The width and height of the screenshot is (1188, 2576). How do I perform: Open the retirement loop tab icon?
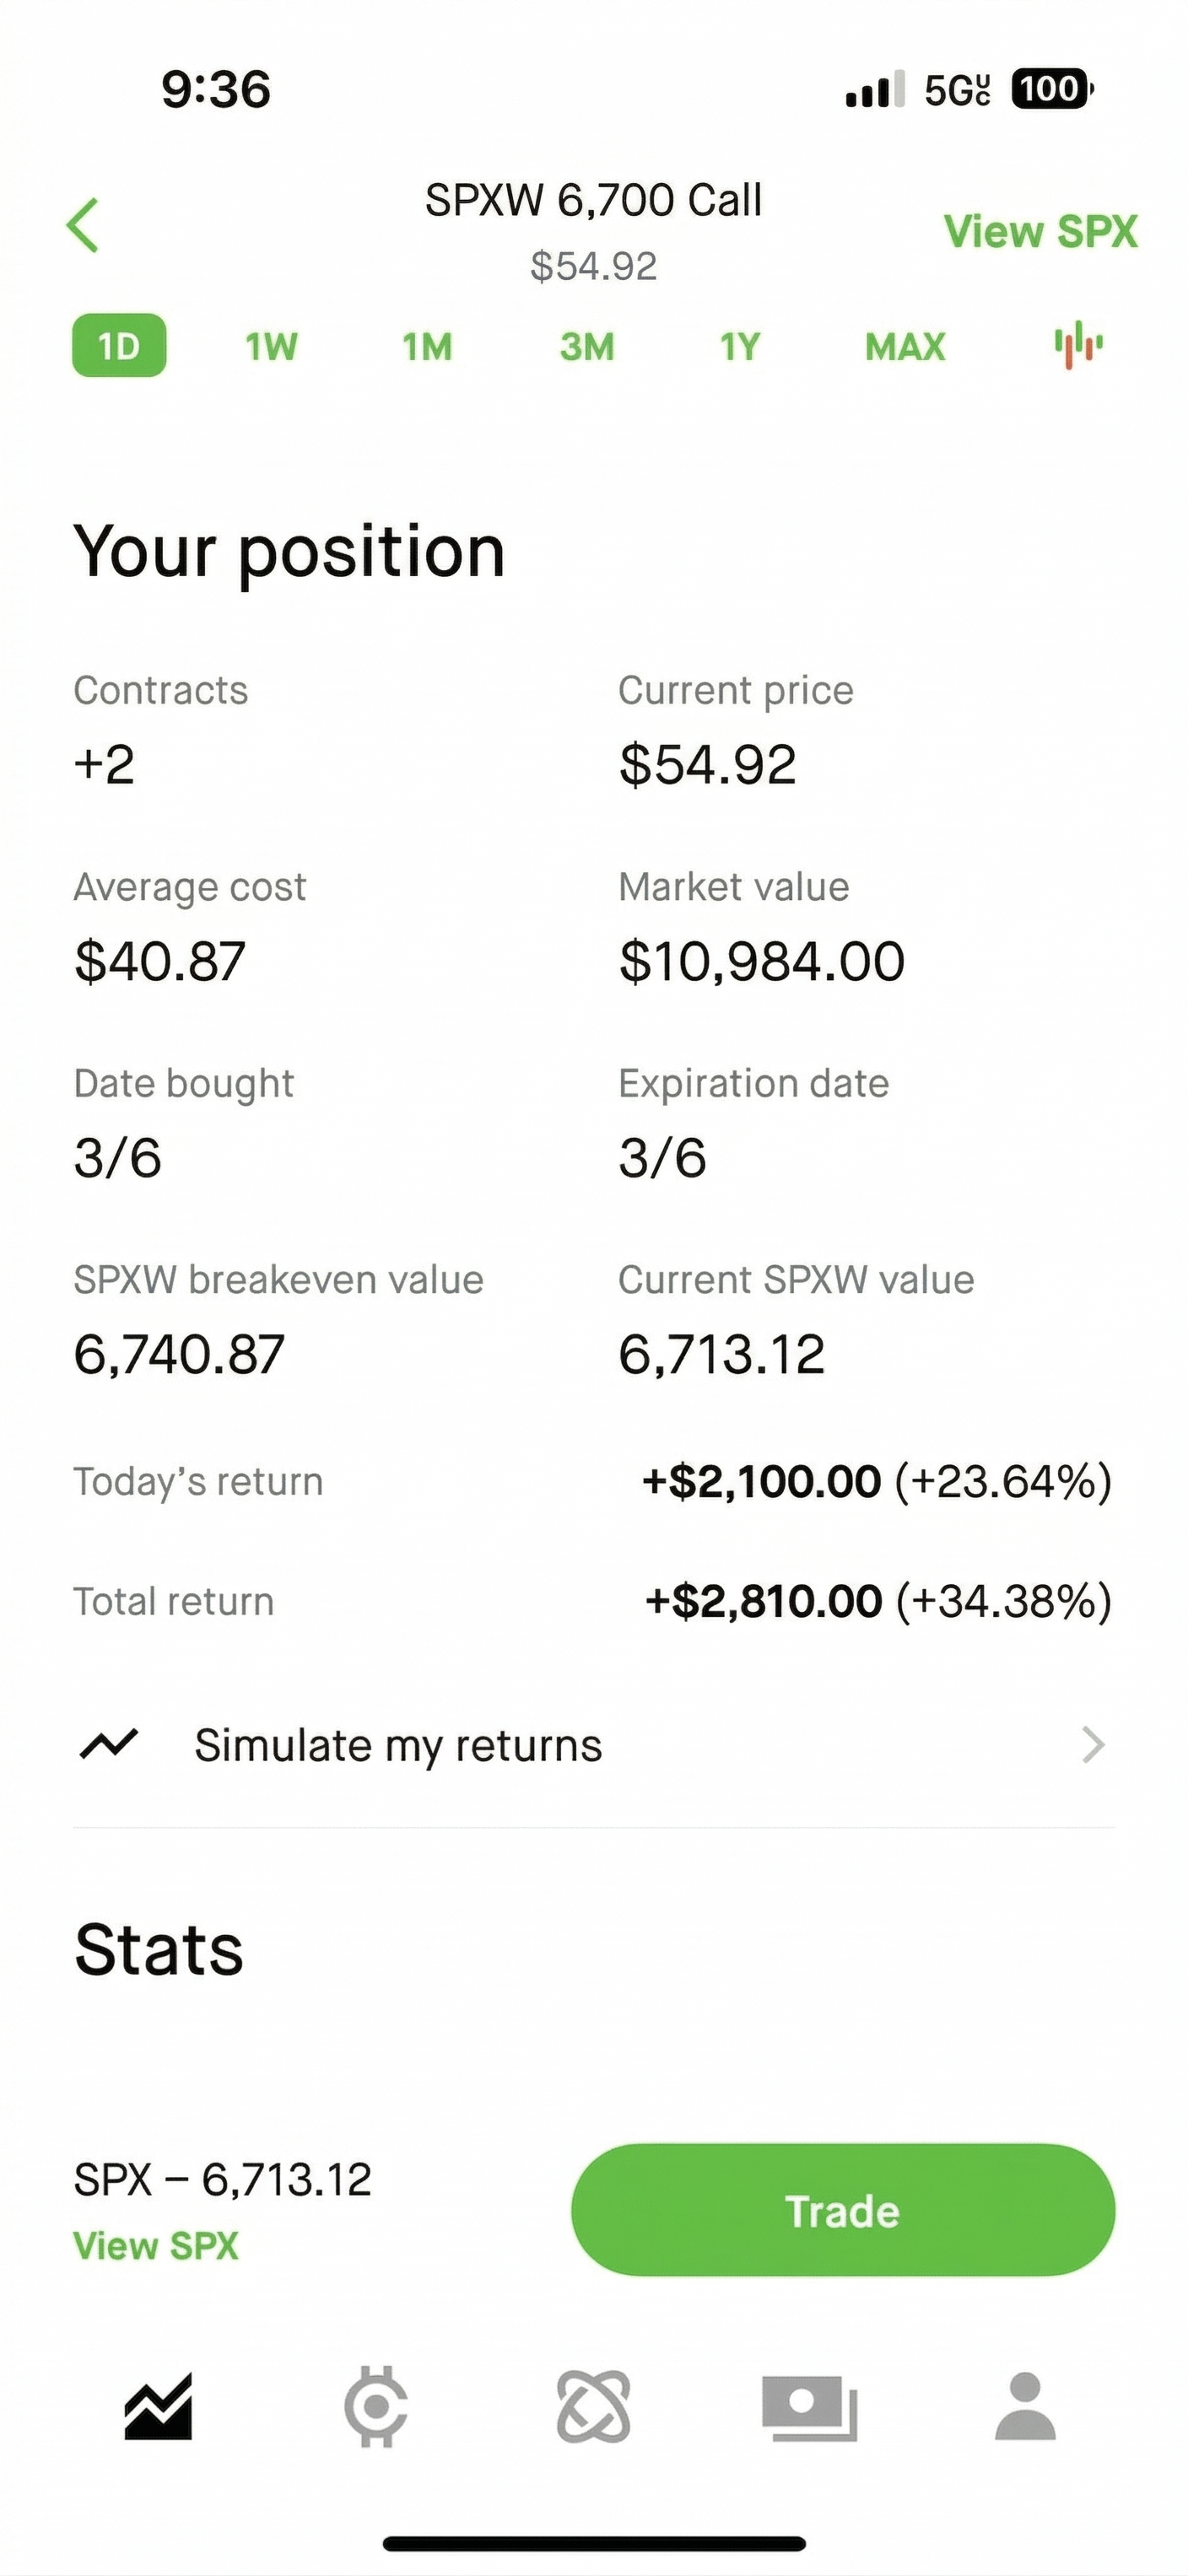tap(593, 2407)
